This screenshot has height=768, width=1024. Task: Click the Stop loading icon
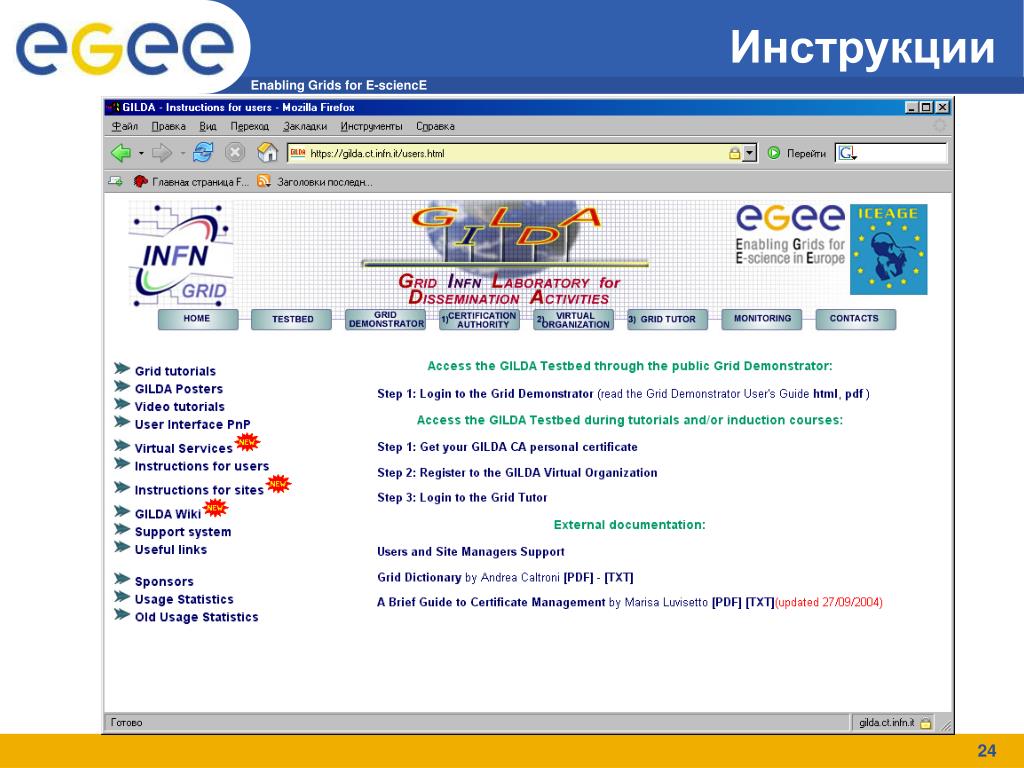point(235,153)
